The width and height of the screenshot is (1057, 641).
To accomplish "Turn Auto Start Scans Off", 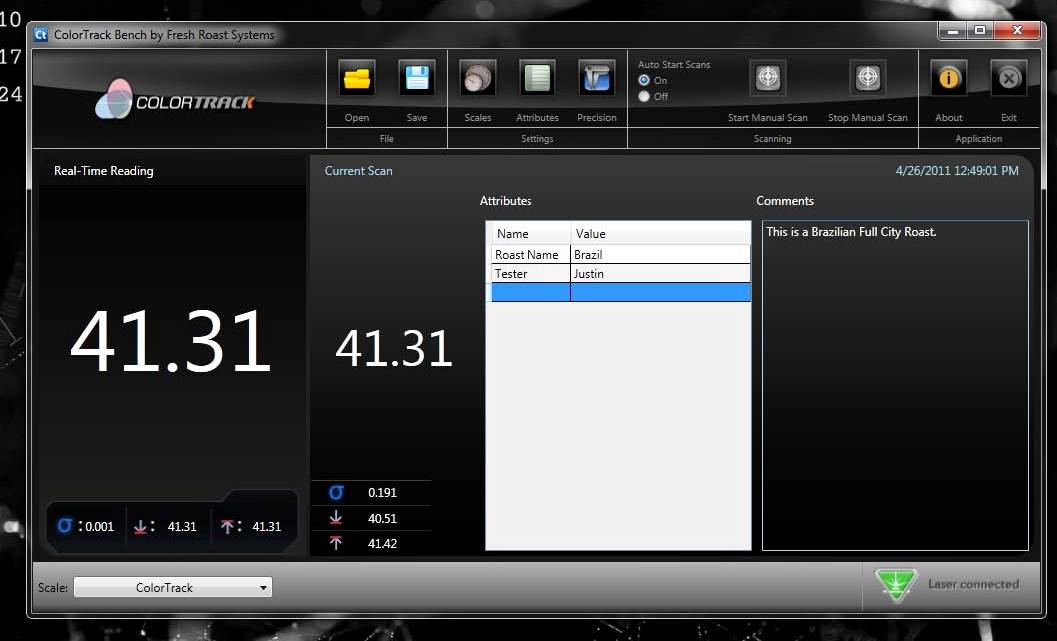I will pos(644,96).
